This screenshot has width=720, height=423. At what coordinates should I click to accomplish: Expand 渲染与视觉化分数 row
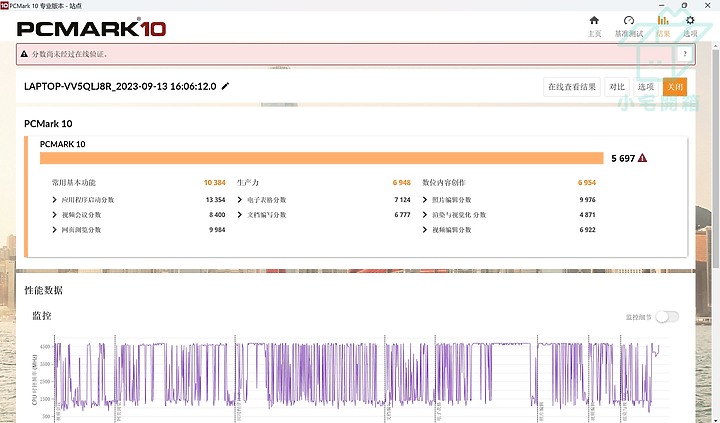425,214
